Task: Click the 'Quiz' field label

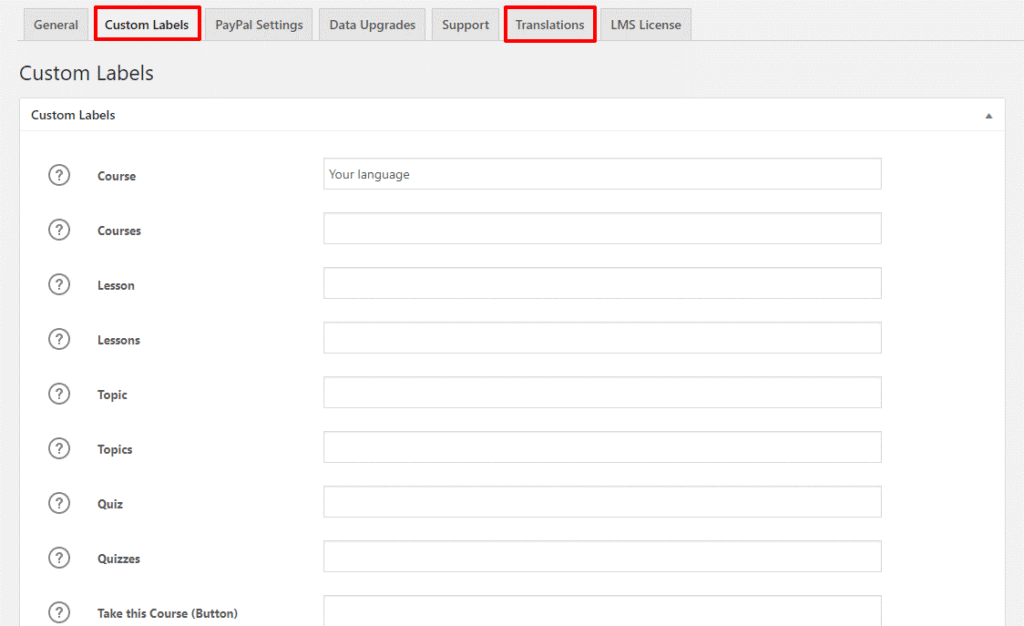Action: click(110, 505)
